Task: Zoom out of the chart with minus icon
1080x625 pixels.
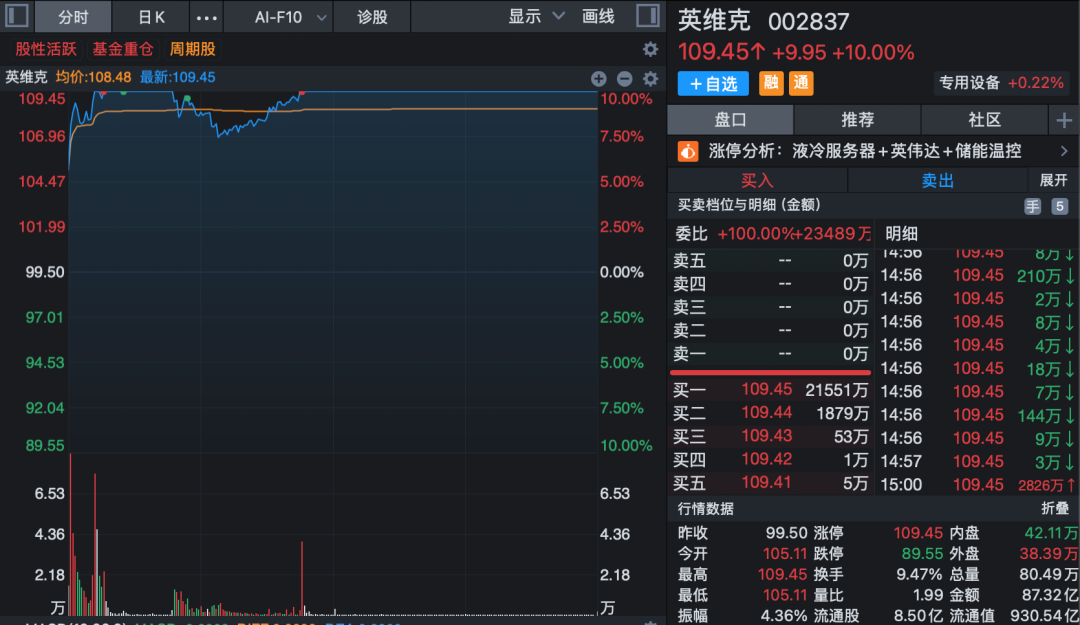Action: click(624, 78)
